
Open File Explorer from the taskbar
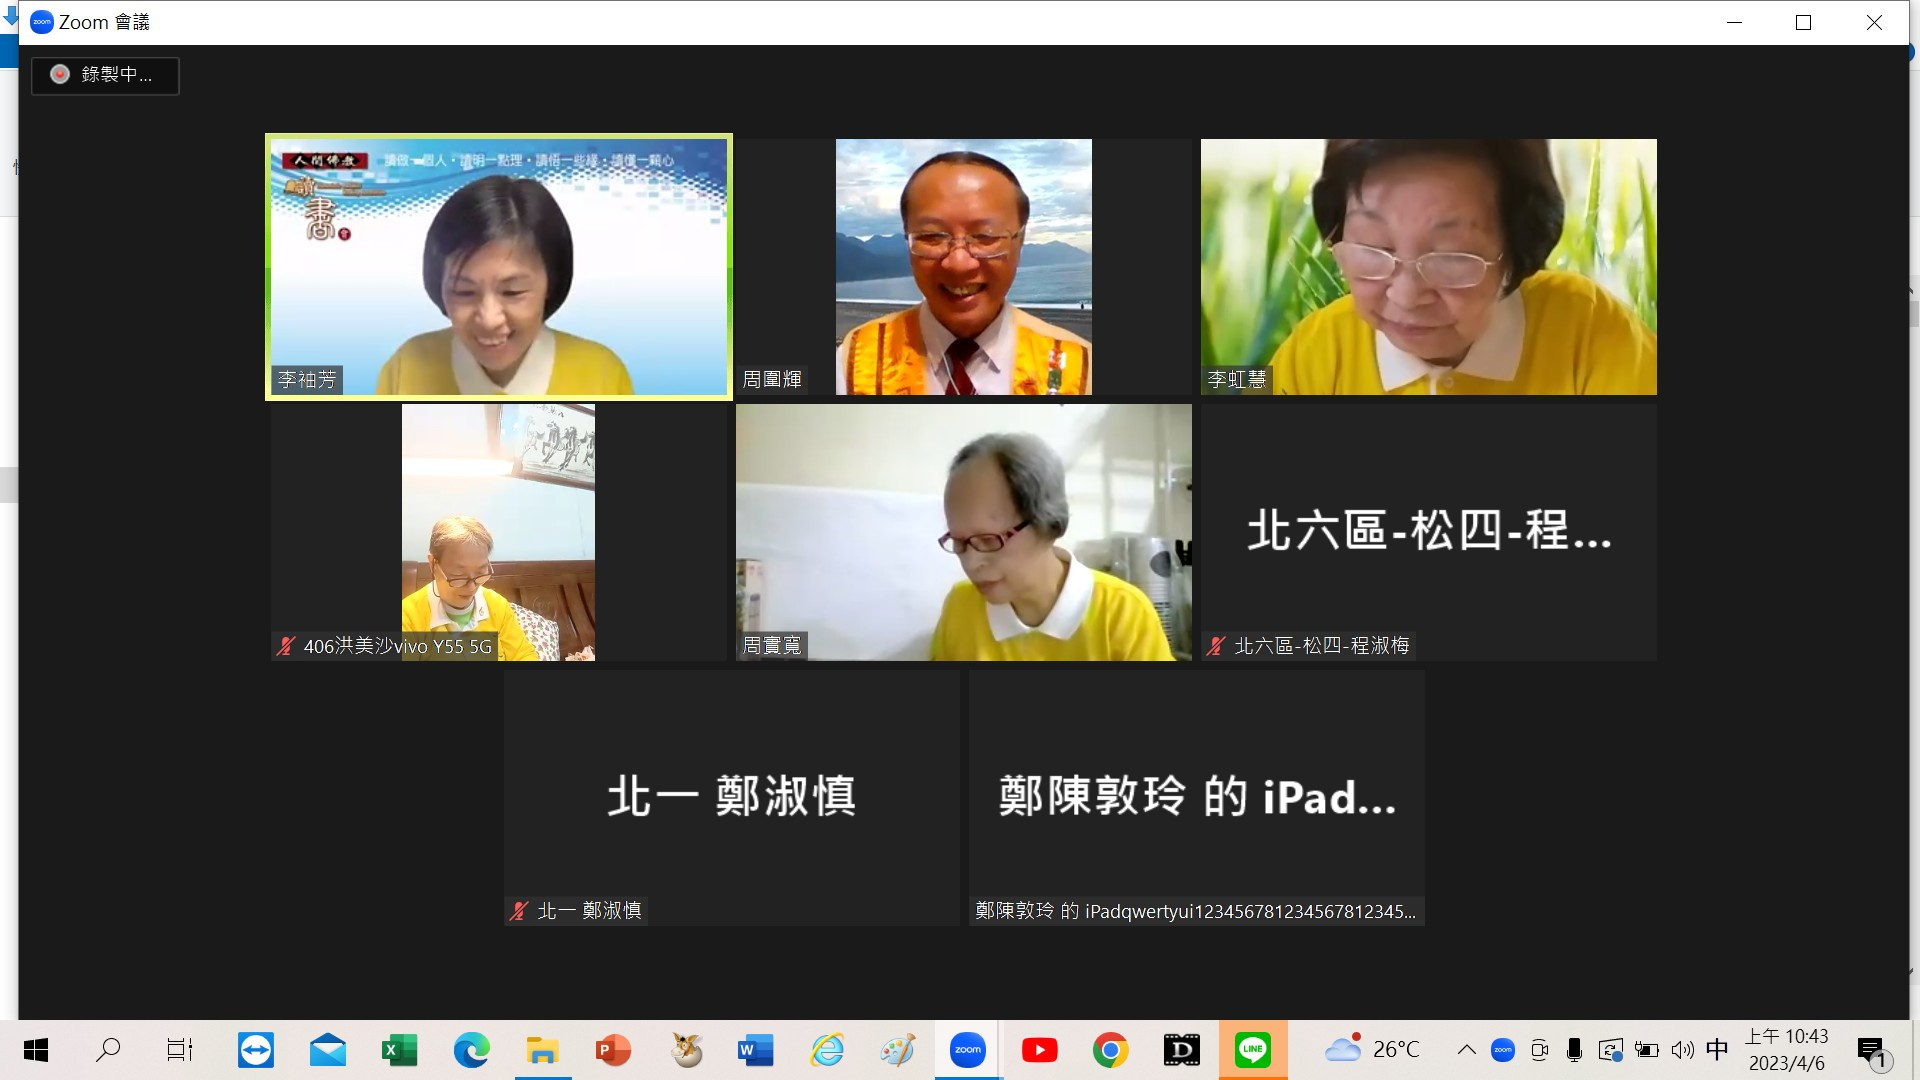coord(542,1050)
